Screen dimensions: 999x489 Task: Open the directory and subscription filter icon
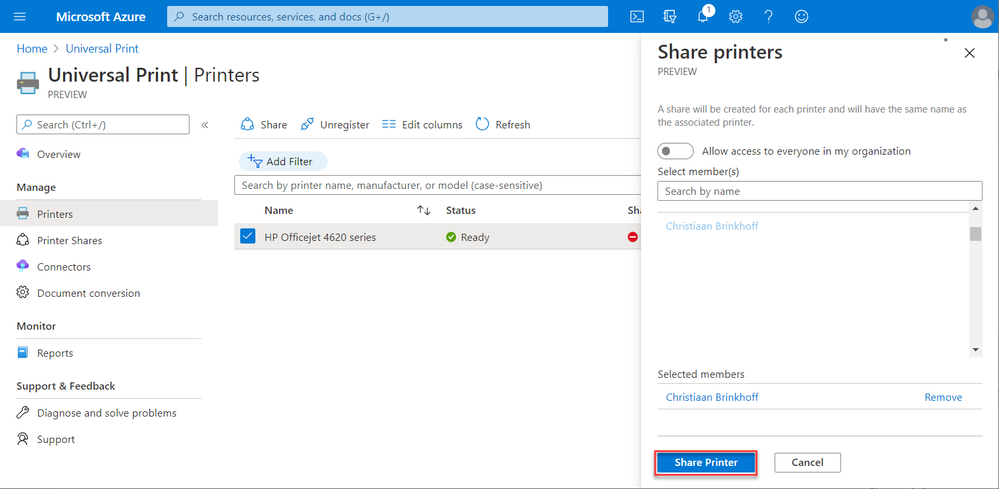[x=670, y=17]
